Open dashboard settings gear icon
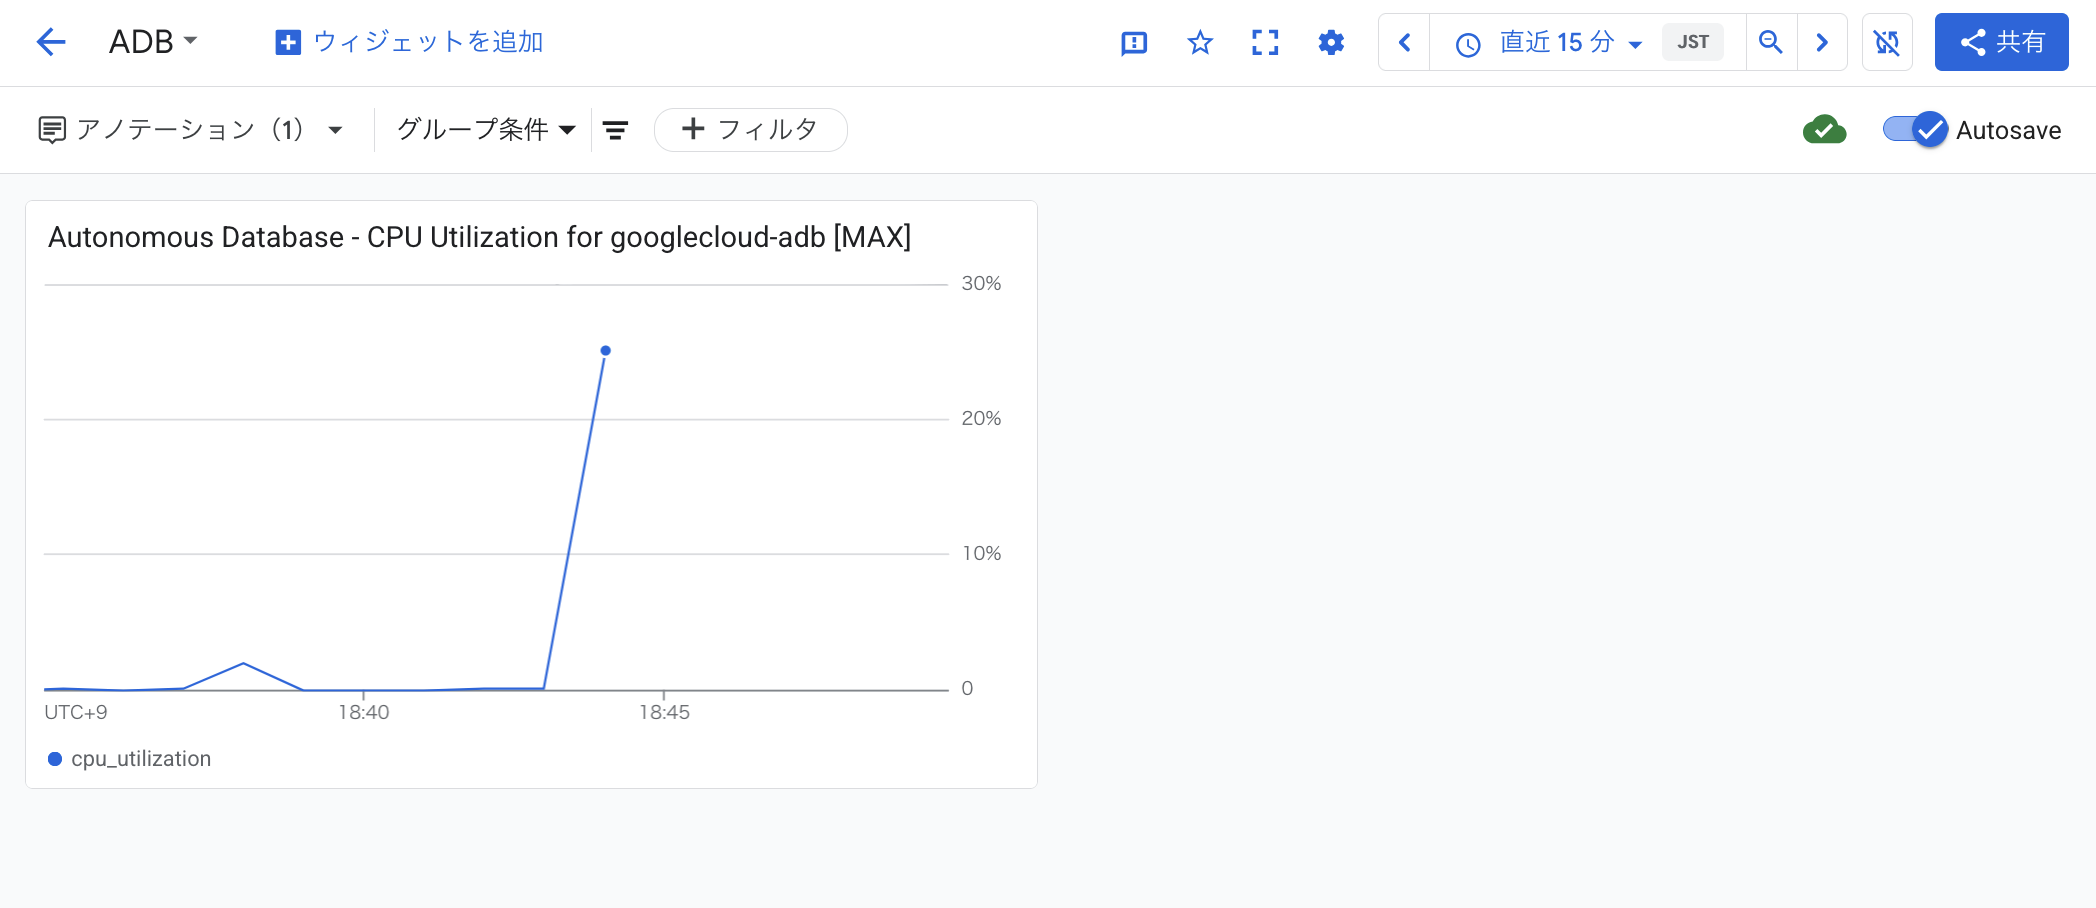 pyautogui.click(x=1331, y=43)
